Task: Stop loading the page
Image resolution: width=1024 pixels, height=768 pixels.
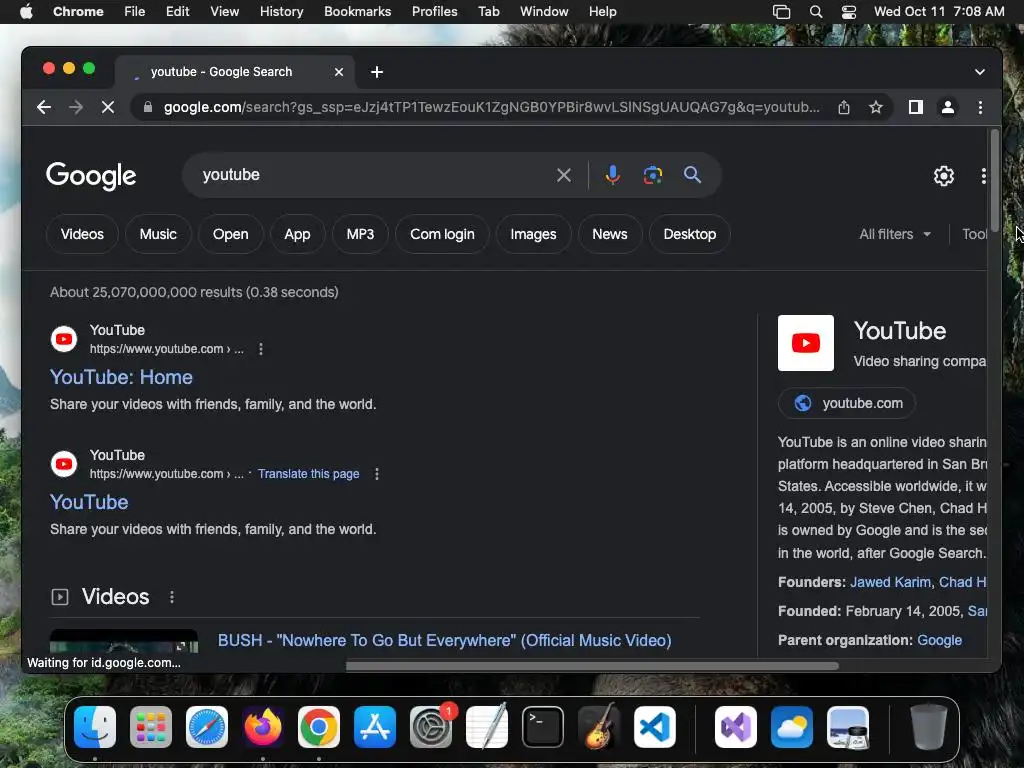Action: (x=108, y=107)
